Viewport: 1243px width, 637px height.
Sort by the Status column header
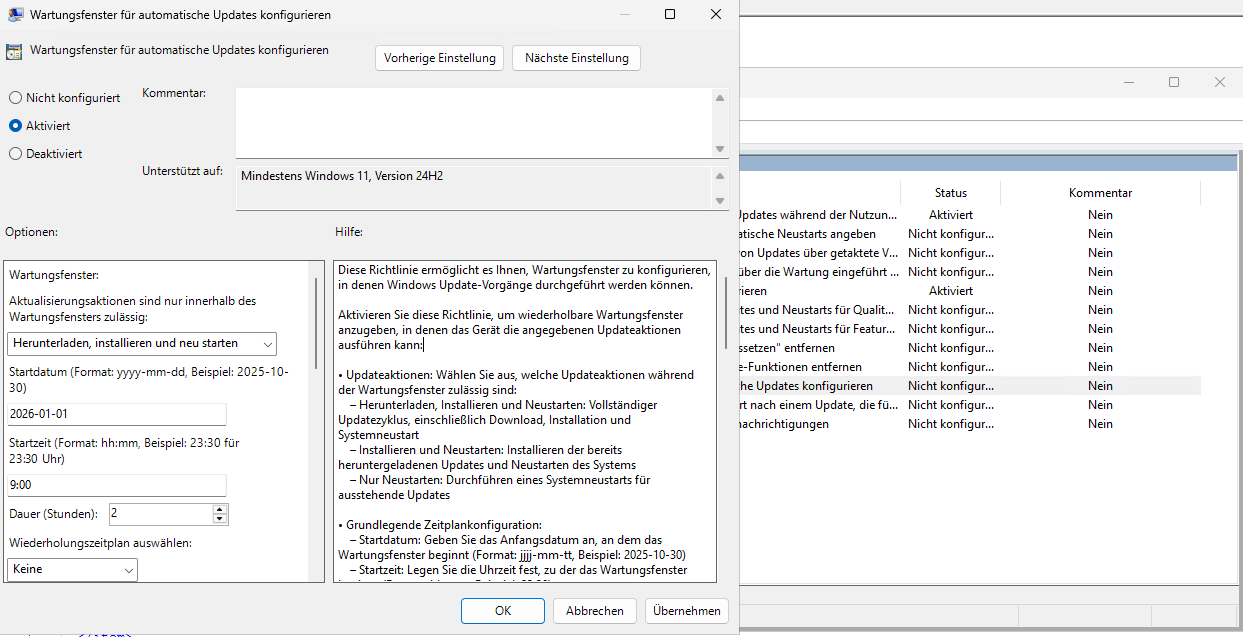(x=951, y=193)
